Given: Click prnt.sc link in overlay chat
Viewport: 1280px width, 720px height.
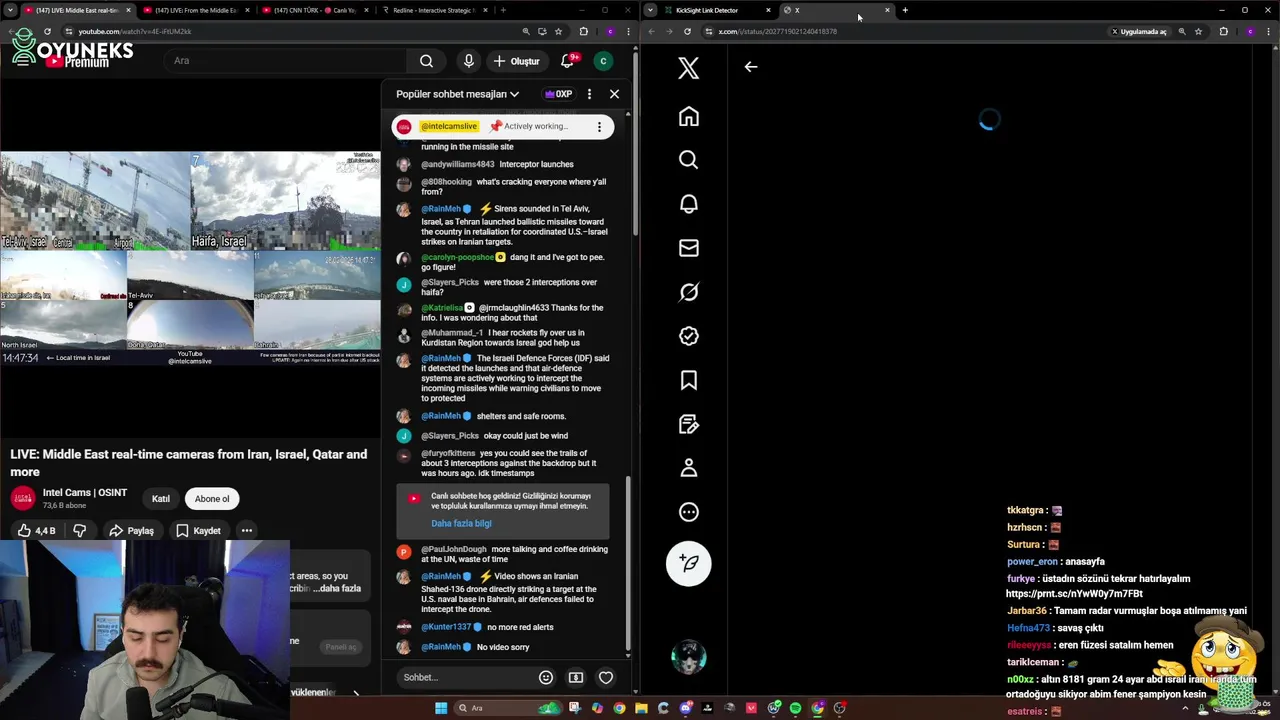Looking at the screenshot, I should [1073, 593].
